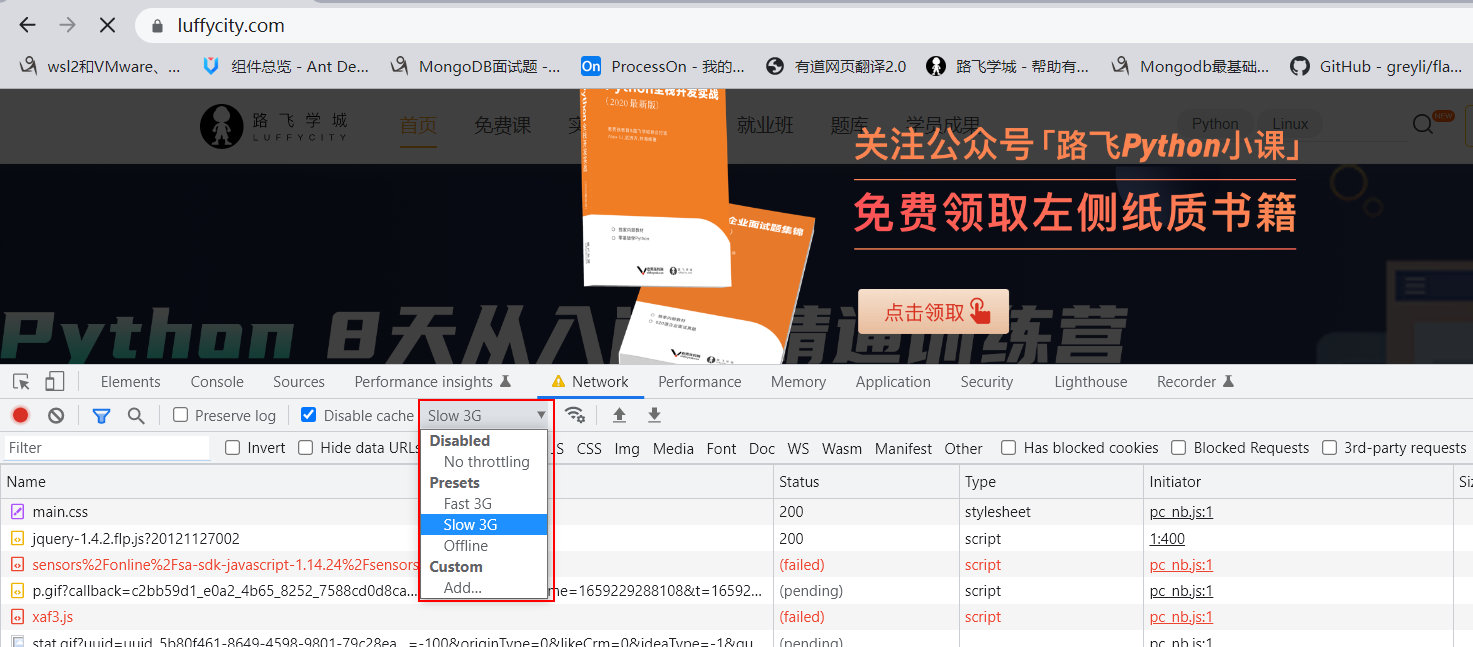The height and width of the screenshot is (647, 1473).
Task: Open the inspect element picker tool
Action: (21, 381)
